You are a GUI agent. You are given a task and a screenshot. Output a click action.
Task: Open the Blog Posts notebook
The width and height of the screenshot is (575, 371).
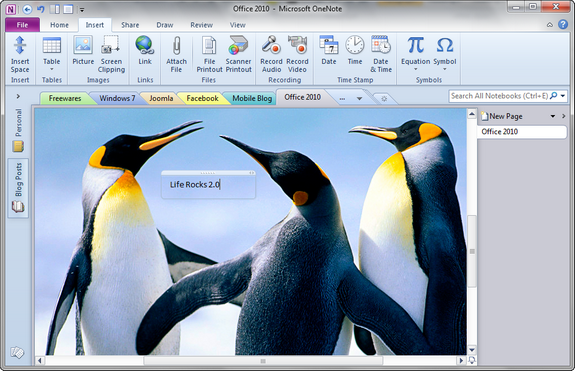tap(18, 188)
